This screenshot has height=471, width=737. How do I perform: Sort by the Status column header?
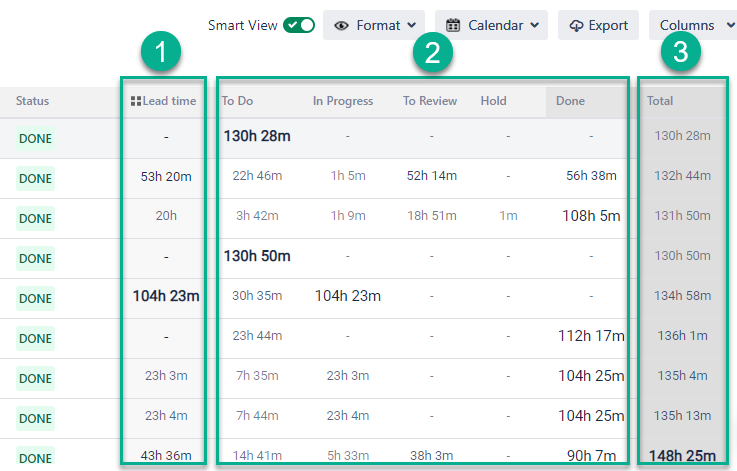pyautogui.click(x=32, y=101)
